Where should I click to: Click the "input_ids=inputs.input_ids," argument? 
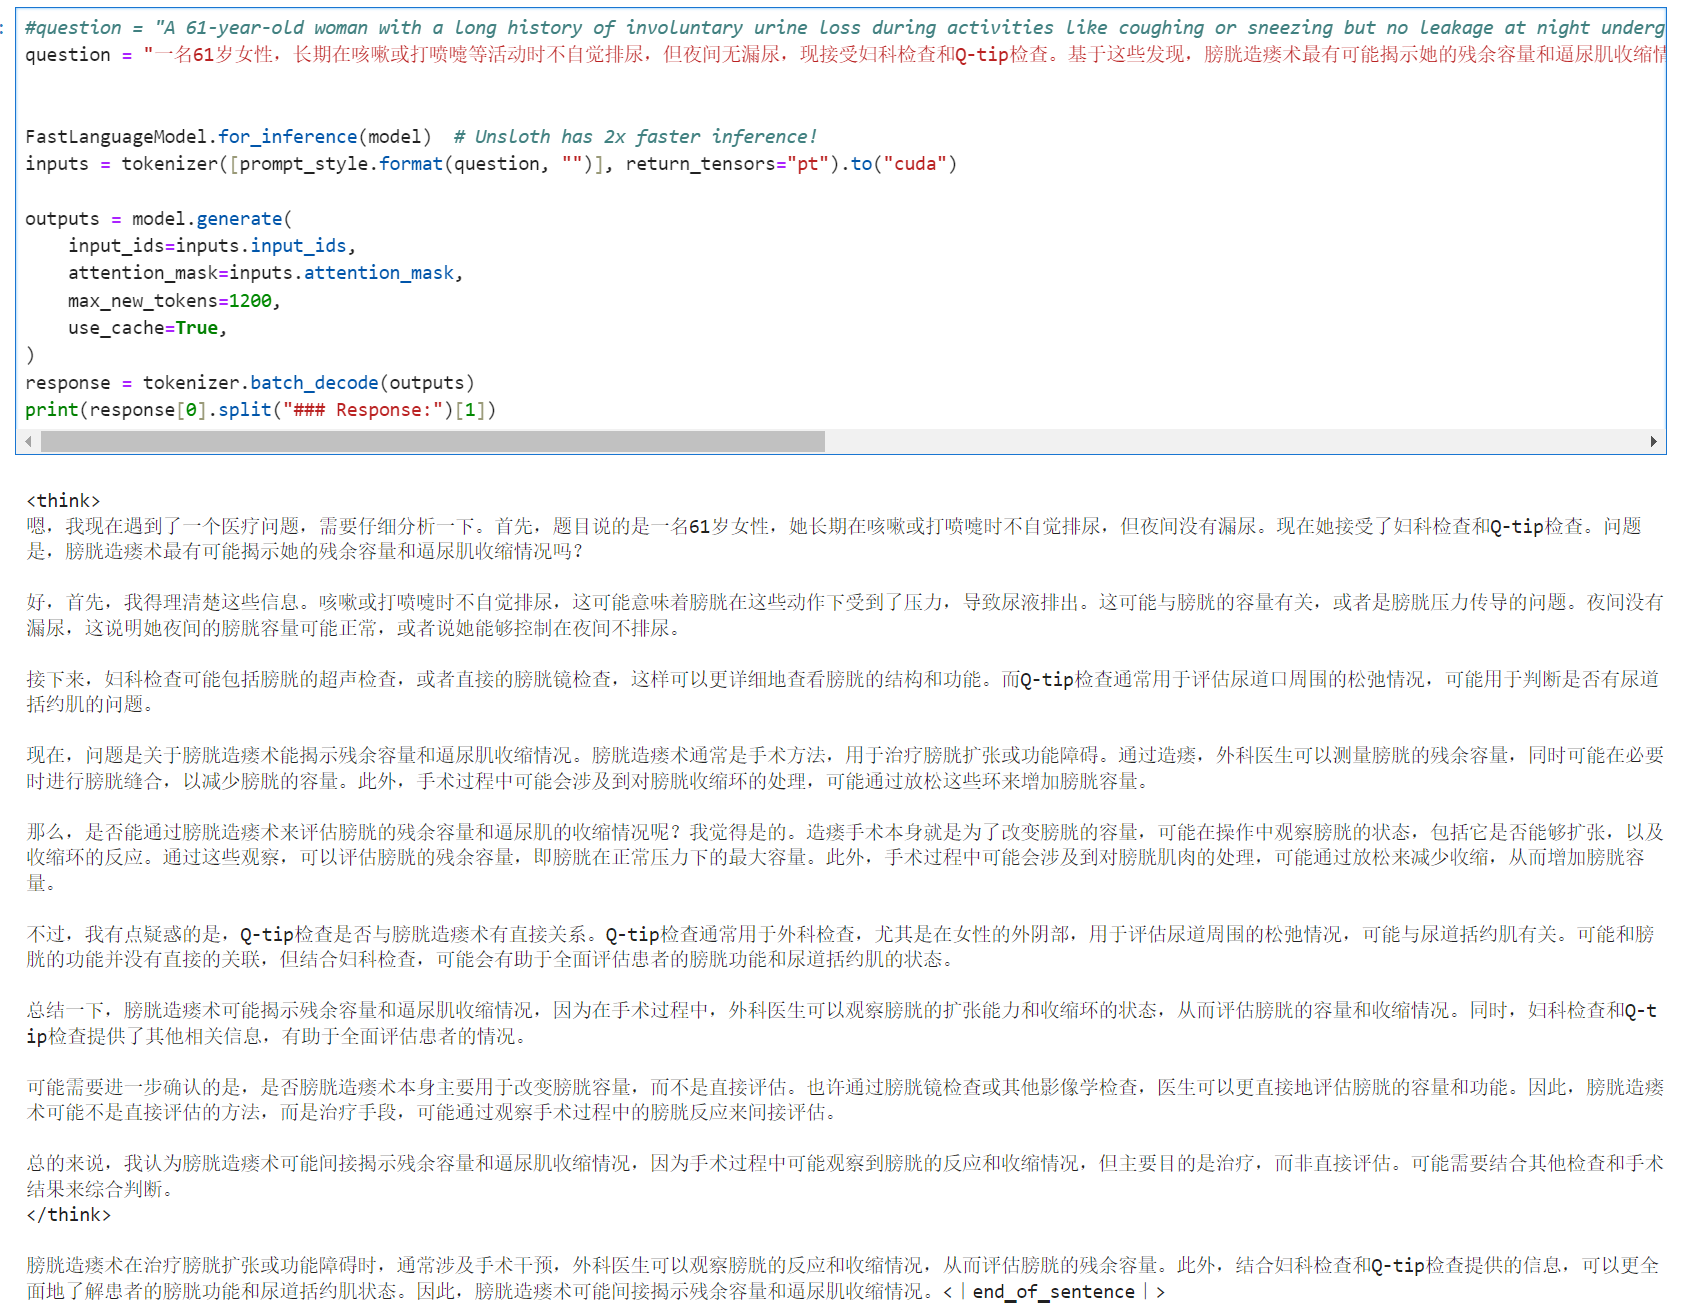(212, 245)
